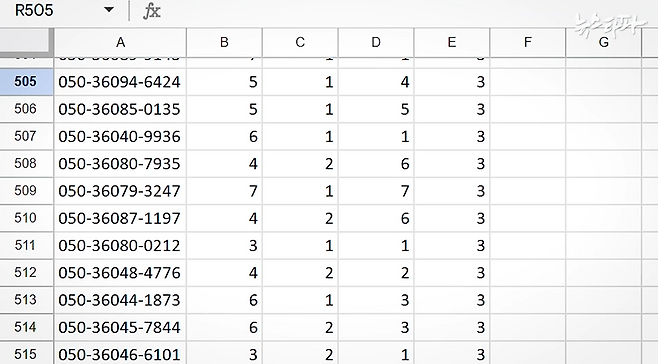658x364 pixels.
Task: Click cell with 050-36080-7935
Action: 120,164
